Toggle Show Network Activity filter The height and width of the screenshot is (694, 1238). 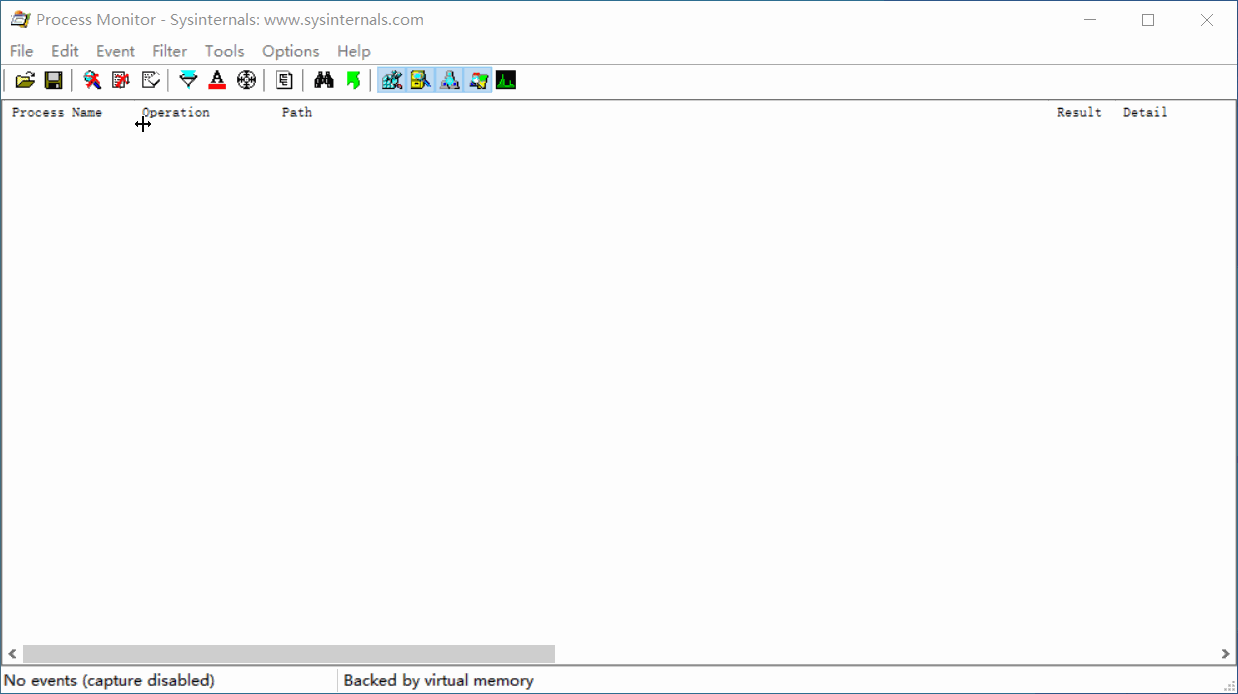449,80
